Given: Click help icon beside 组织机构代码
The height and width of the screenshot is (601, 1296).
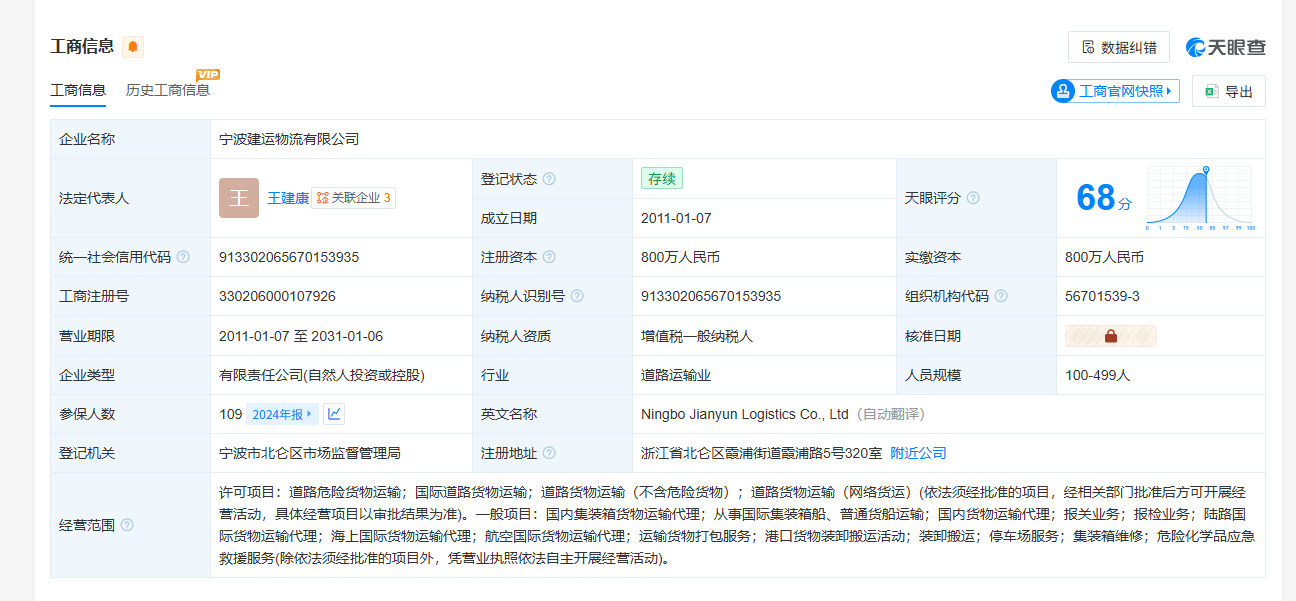Looking at the screenshot, I should tap(1001, 296).
